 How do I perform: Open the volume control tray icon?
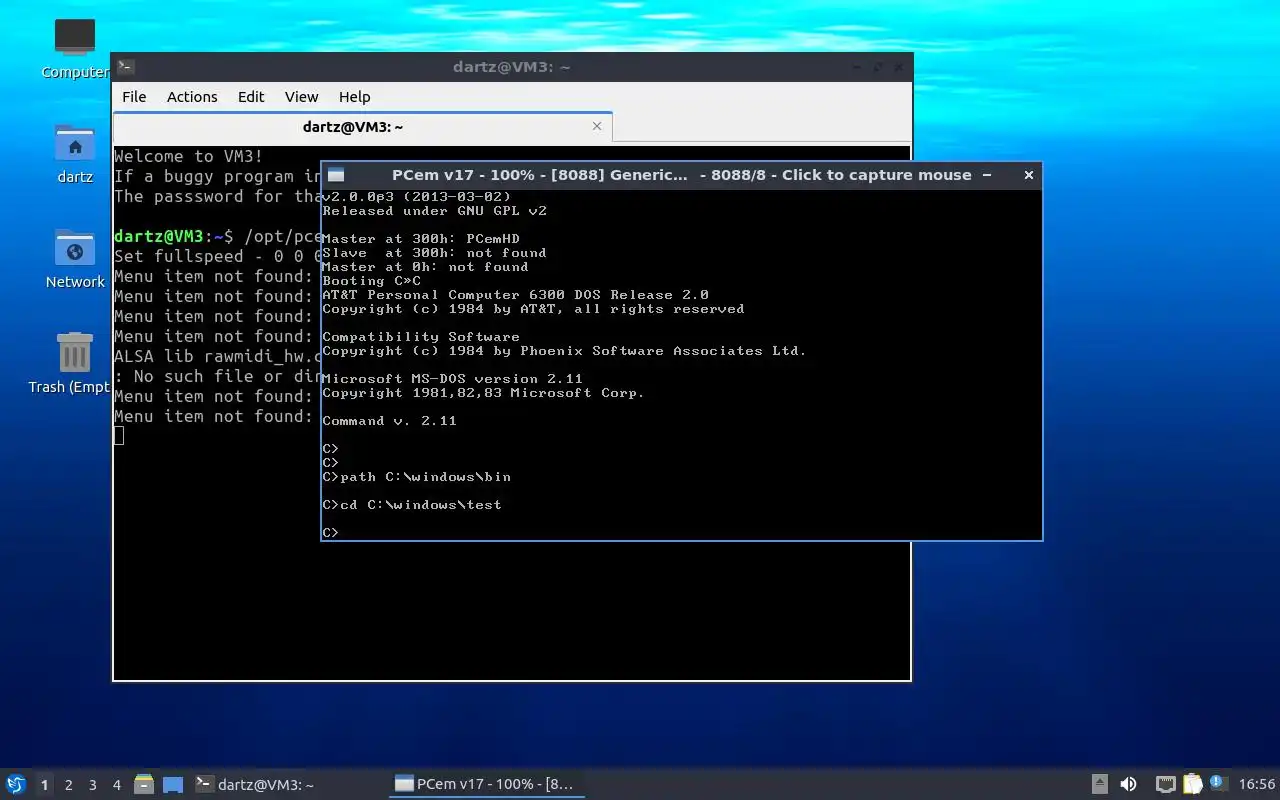(x=1128, y=784)
